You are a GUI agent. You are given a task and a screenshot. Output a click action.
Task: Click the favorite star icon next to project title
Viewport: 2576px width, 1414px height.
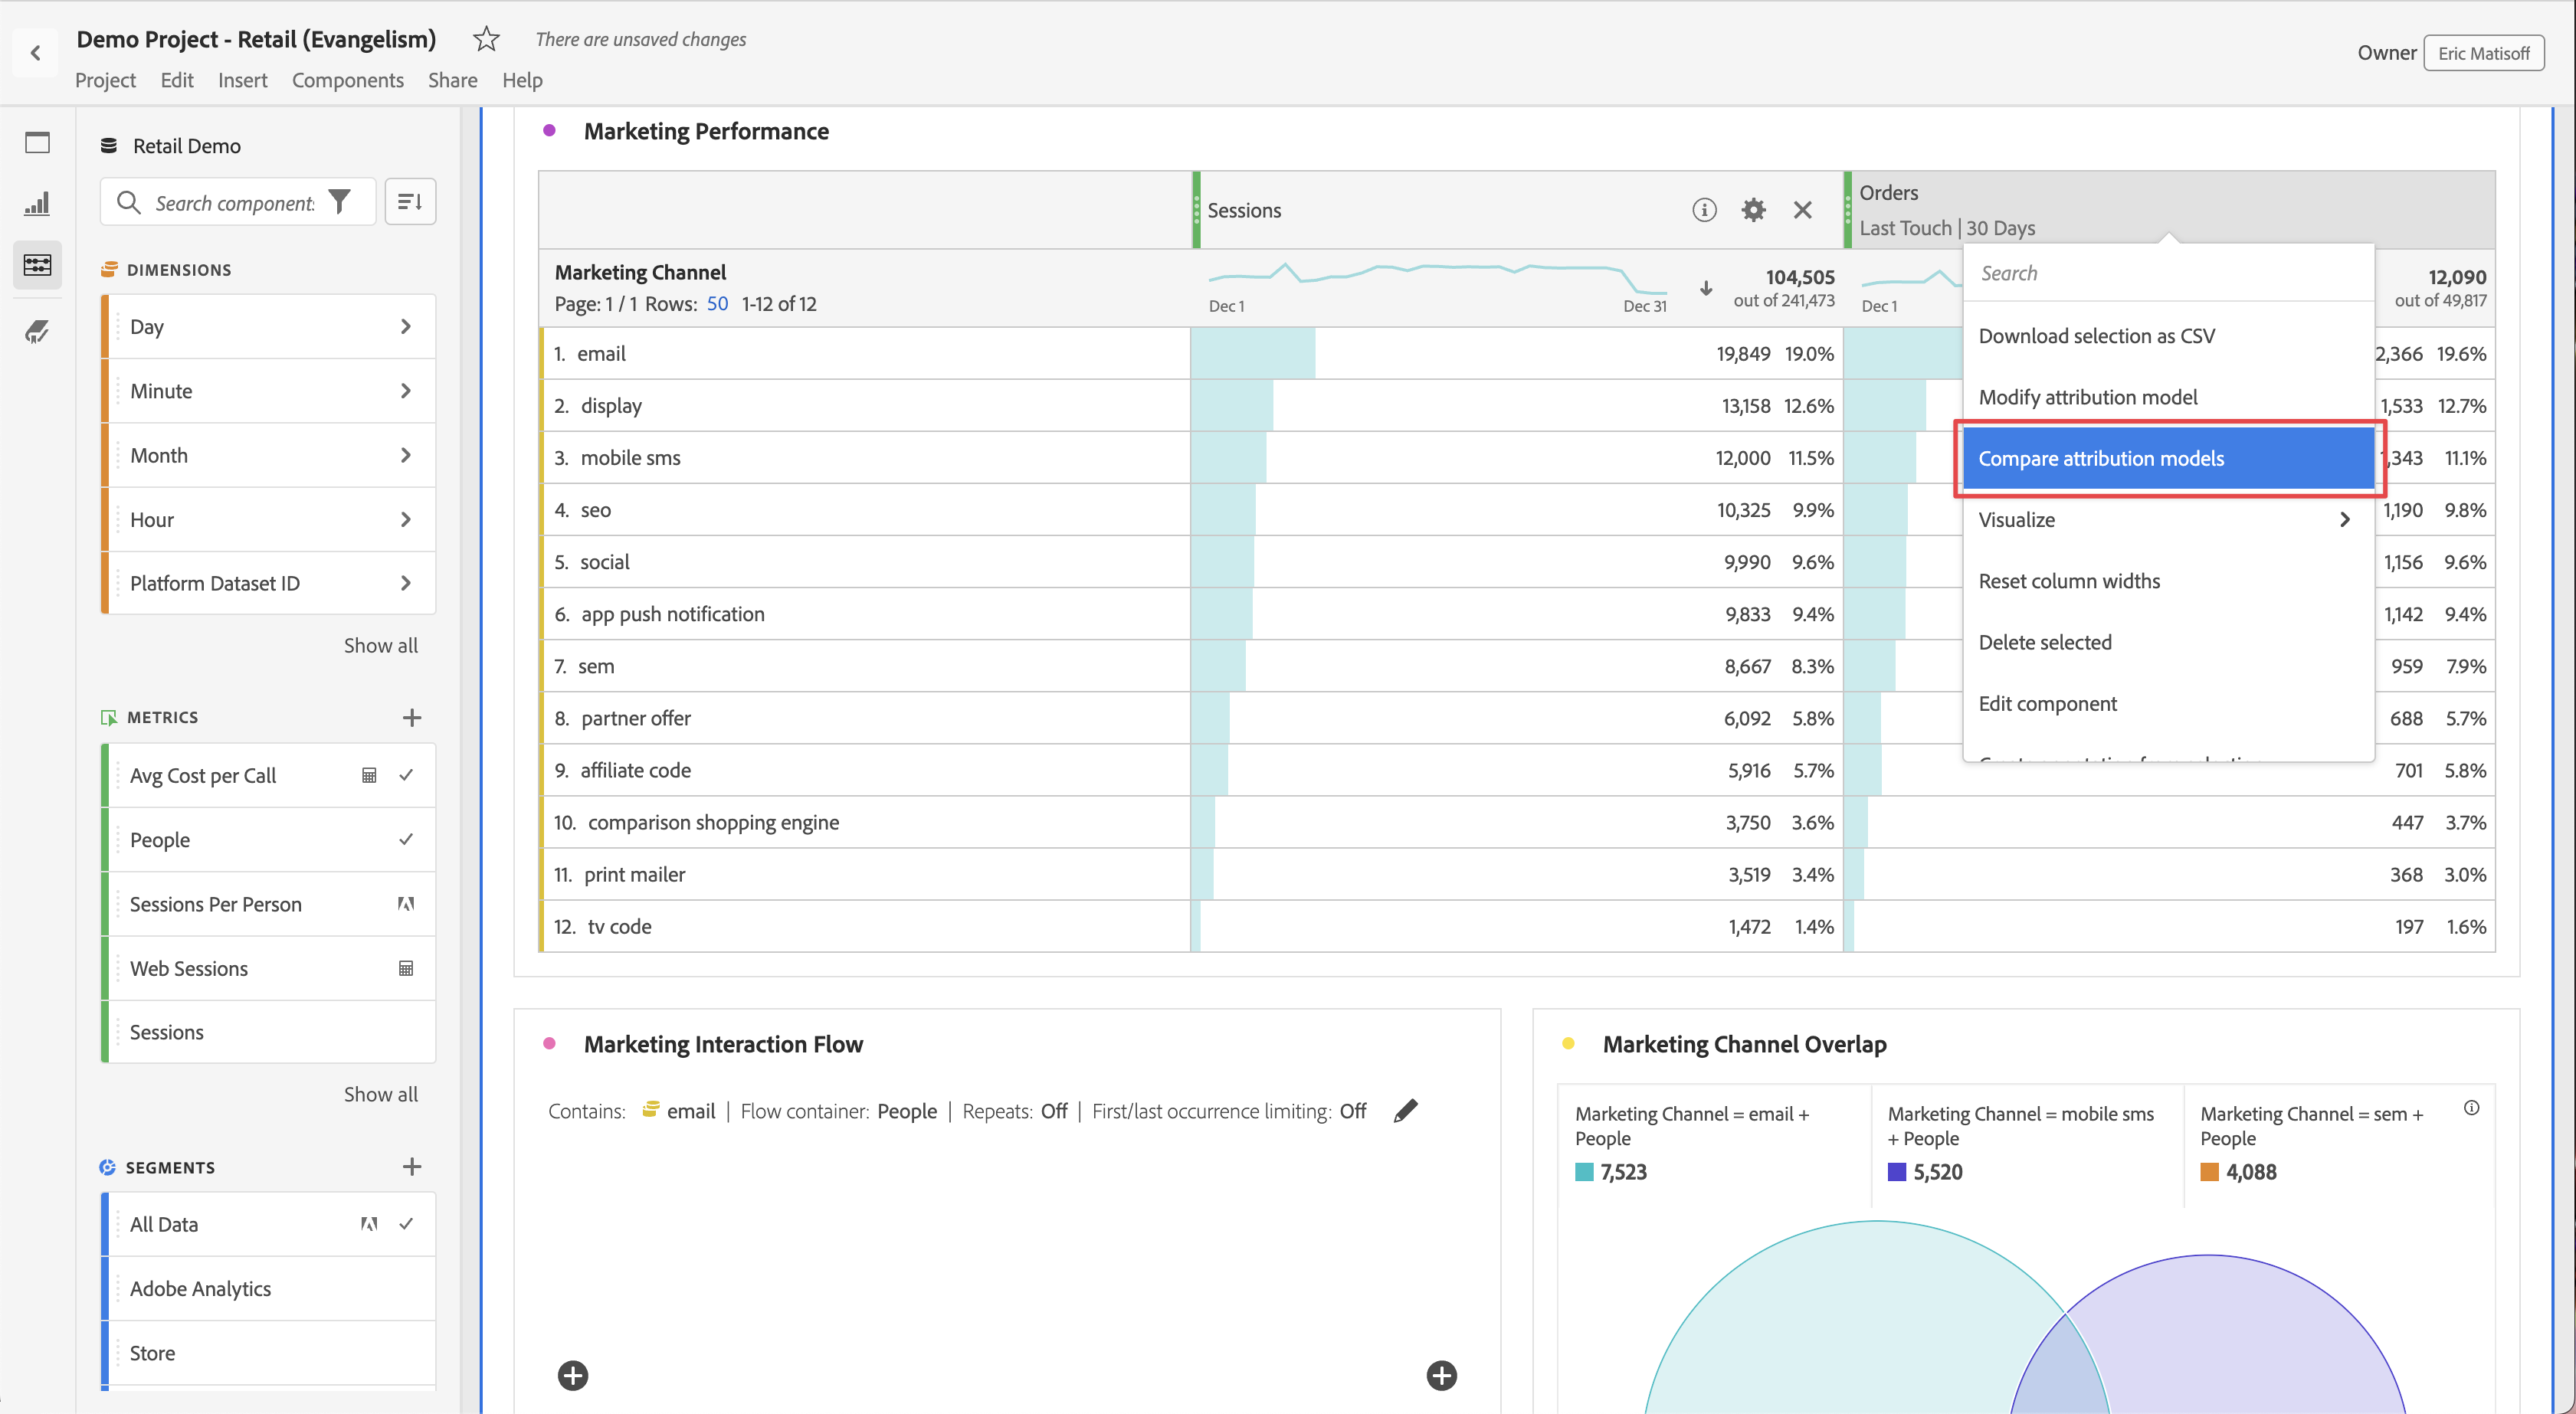[486, 39]
